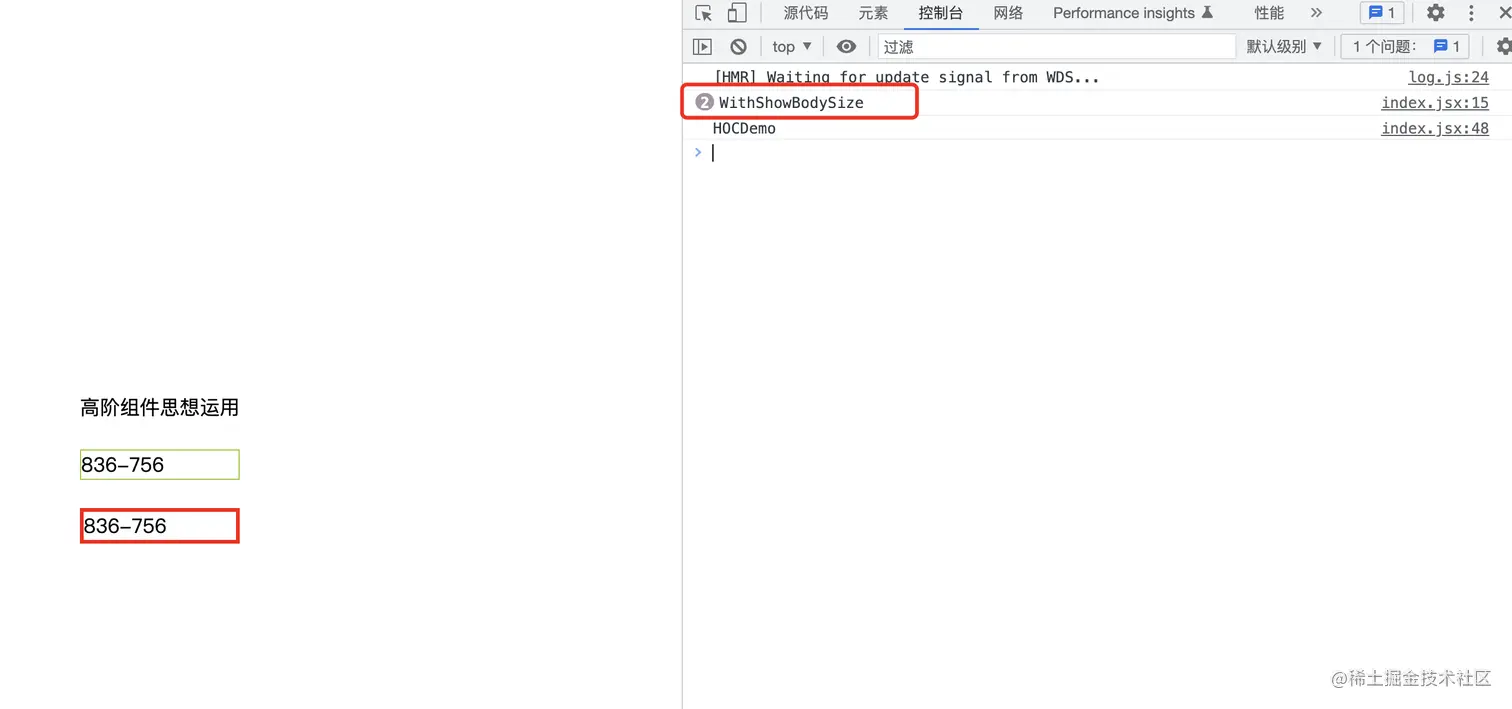Open the DevTools three-dot menu
The width and height of the screenshot is (1512, 709).
tap(1471, 13)
